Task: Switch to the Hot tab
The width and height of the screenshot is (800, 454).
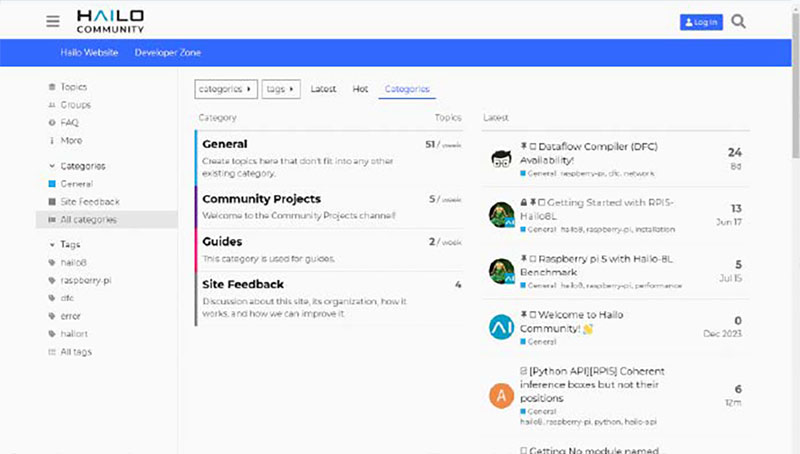Action: pos(360,89)
